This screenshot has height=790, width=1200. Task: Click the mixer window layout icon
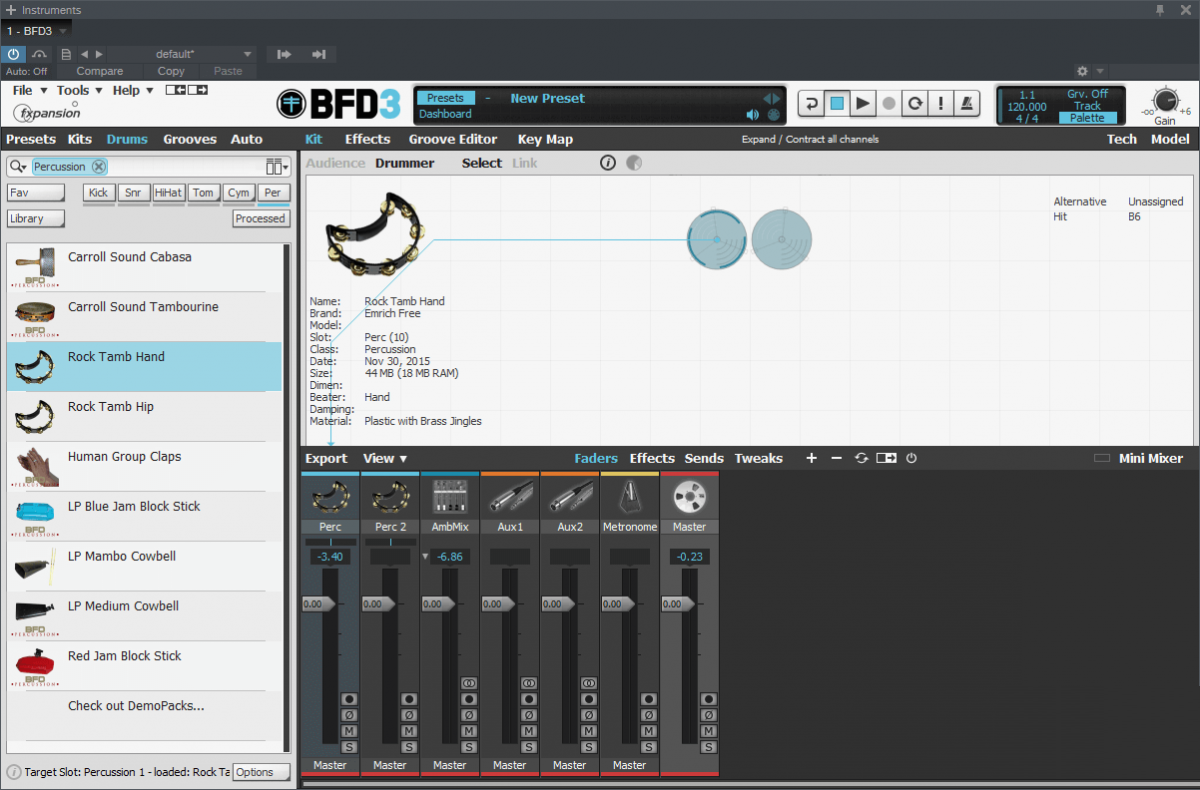point(886,458)
